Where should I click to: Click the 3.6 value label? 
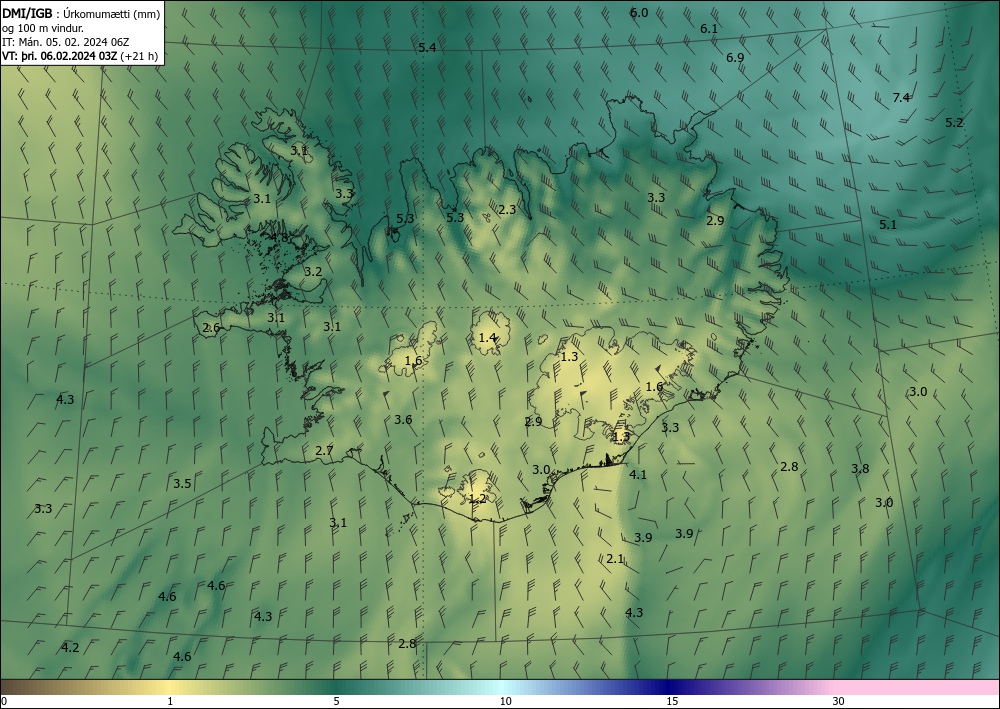(x=402, y=420)
